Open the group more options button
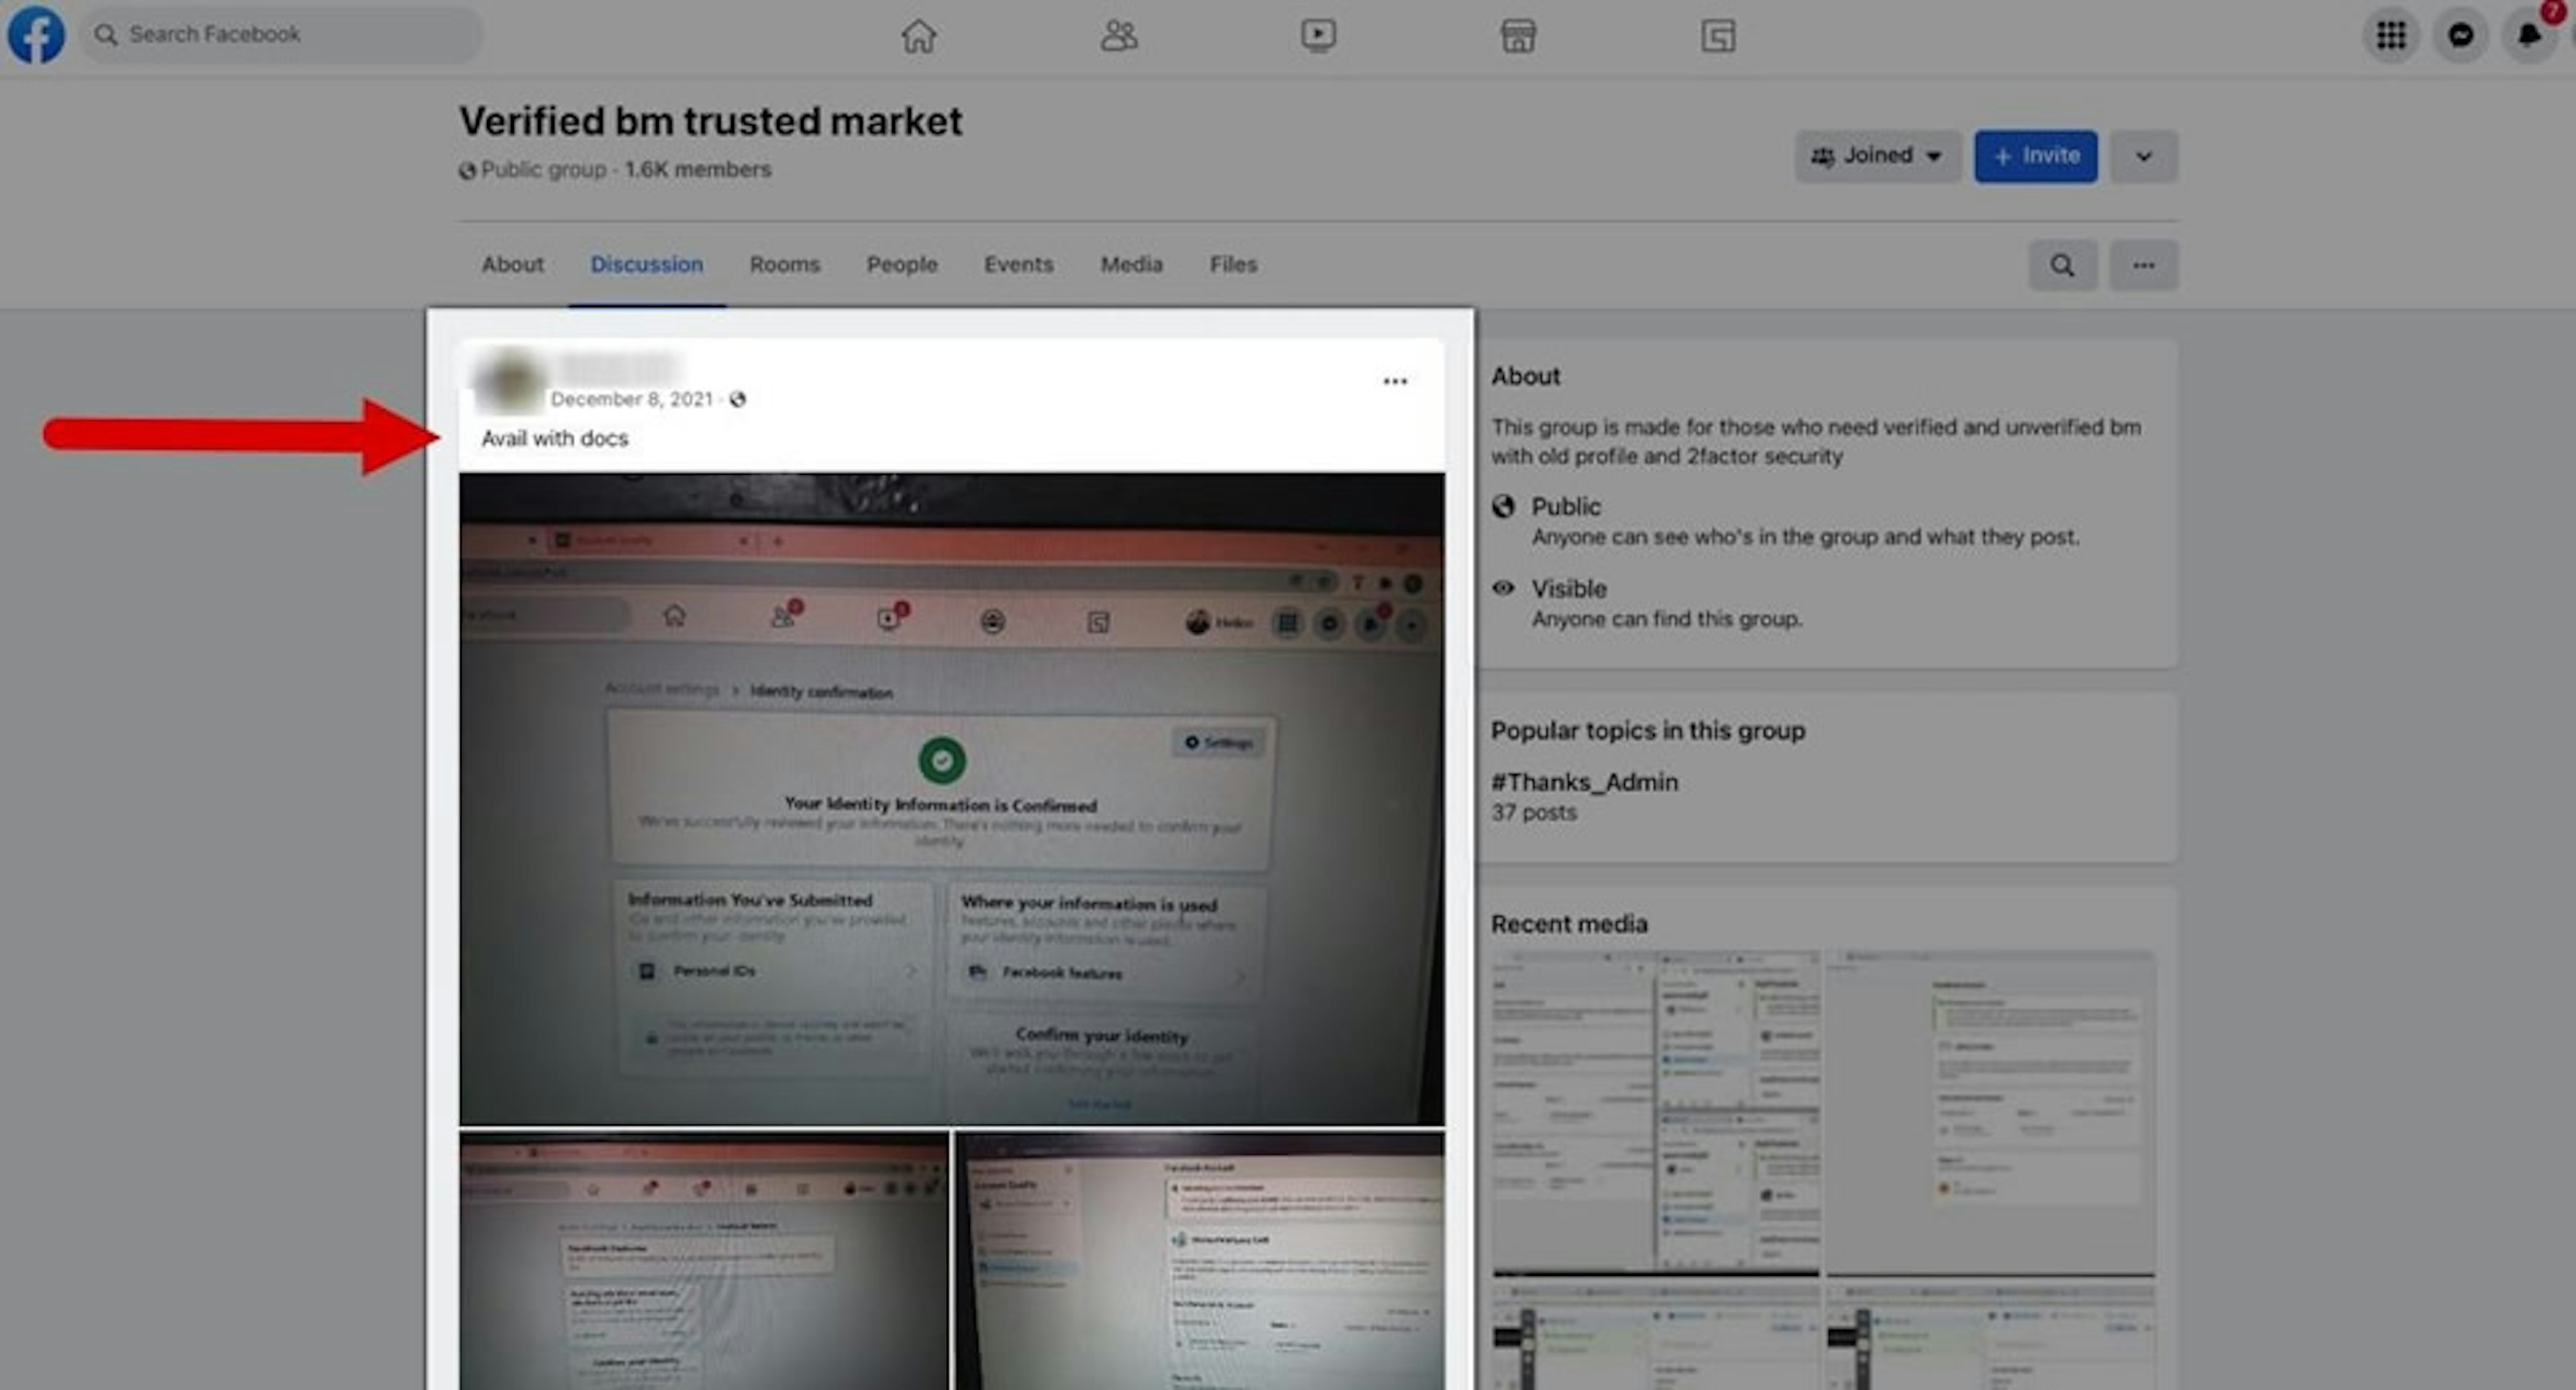The width and height of the screenshot is (2576, 1390). [2143, 265]
